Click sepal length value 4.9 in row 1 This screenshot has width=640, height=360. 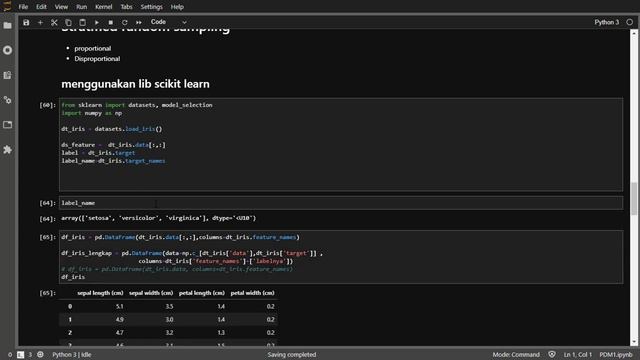point(120,320)
